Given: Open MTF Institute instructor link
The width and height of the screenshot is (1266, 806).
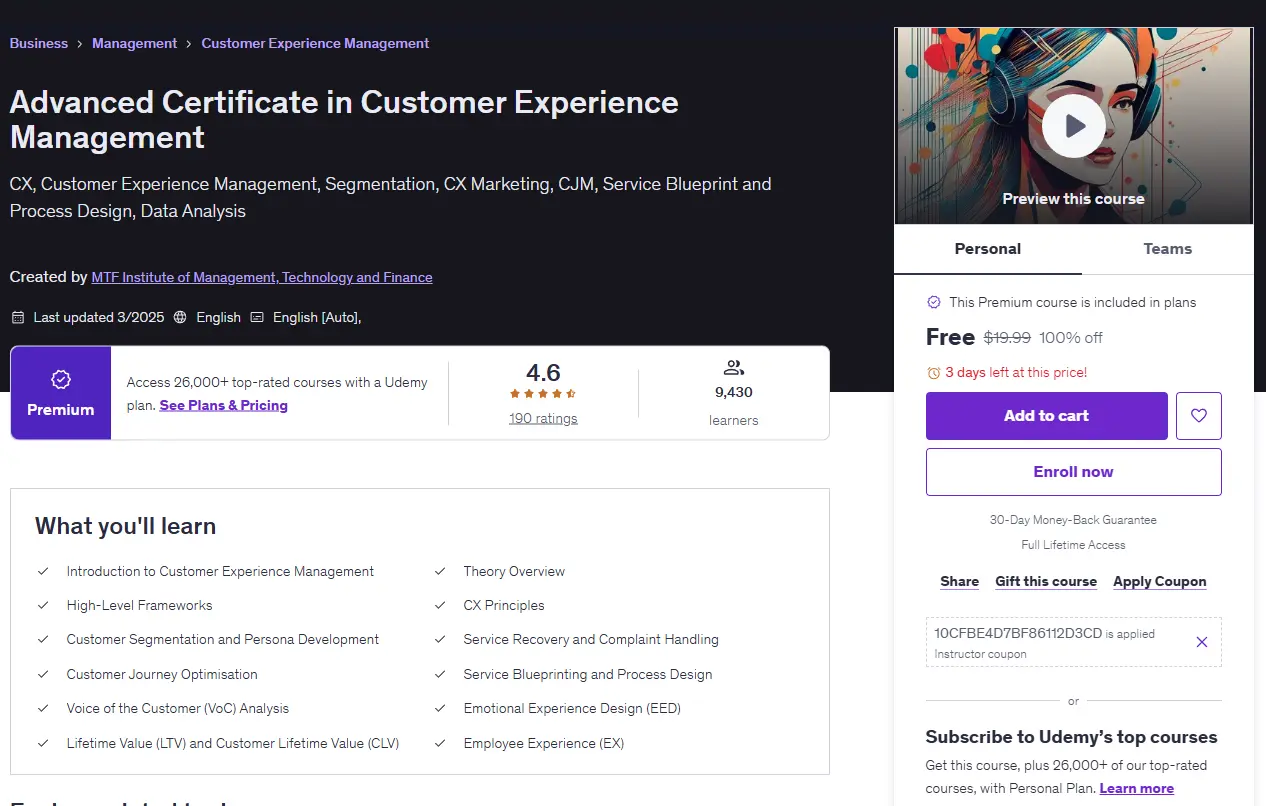Looking at the screenshot, I should [x=262, y=277].
